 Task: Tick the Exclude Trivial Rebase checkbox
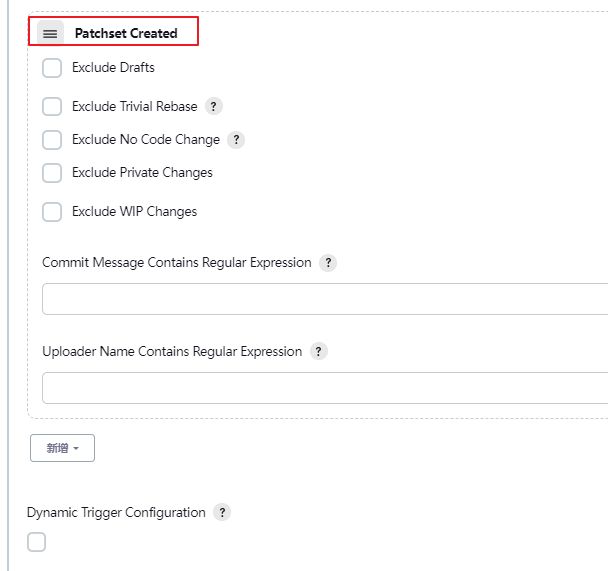point(52,106)
